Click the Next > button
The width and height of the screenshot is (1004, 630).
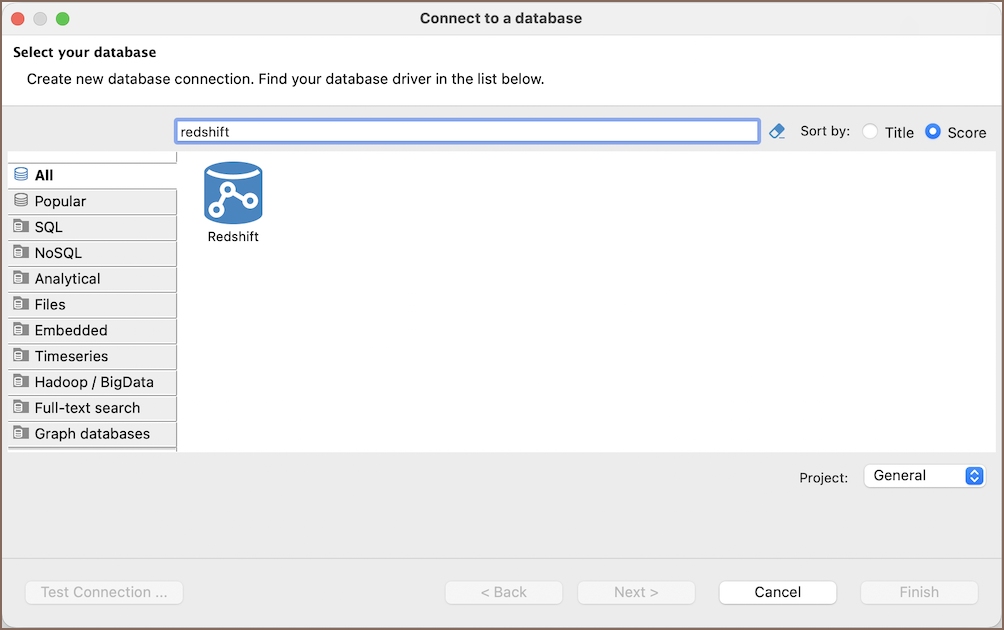pos(636,592)
